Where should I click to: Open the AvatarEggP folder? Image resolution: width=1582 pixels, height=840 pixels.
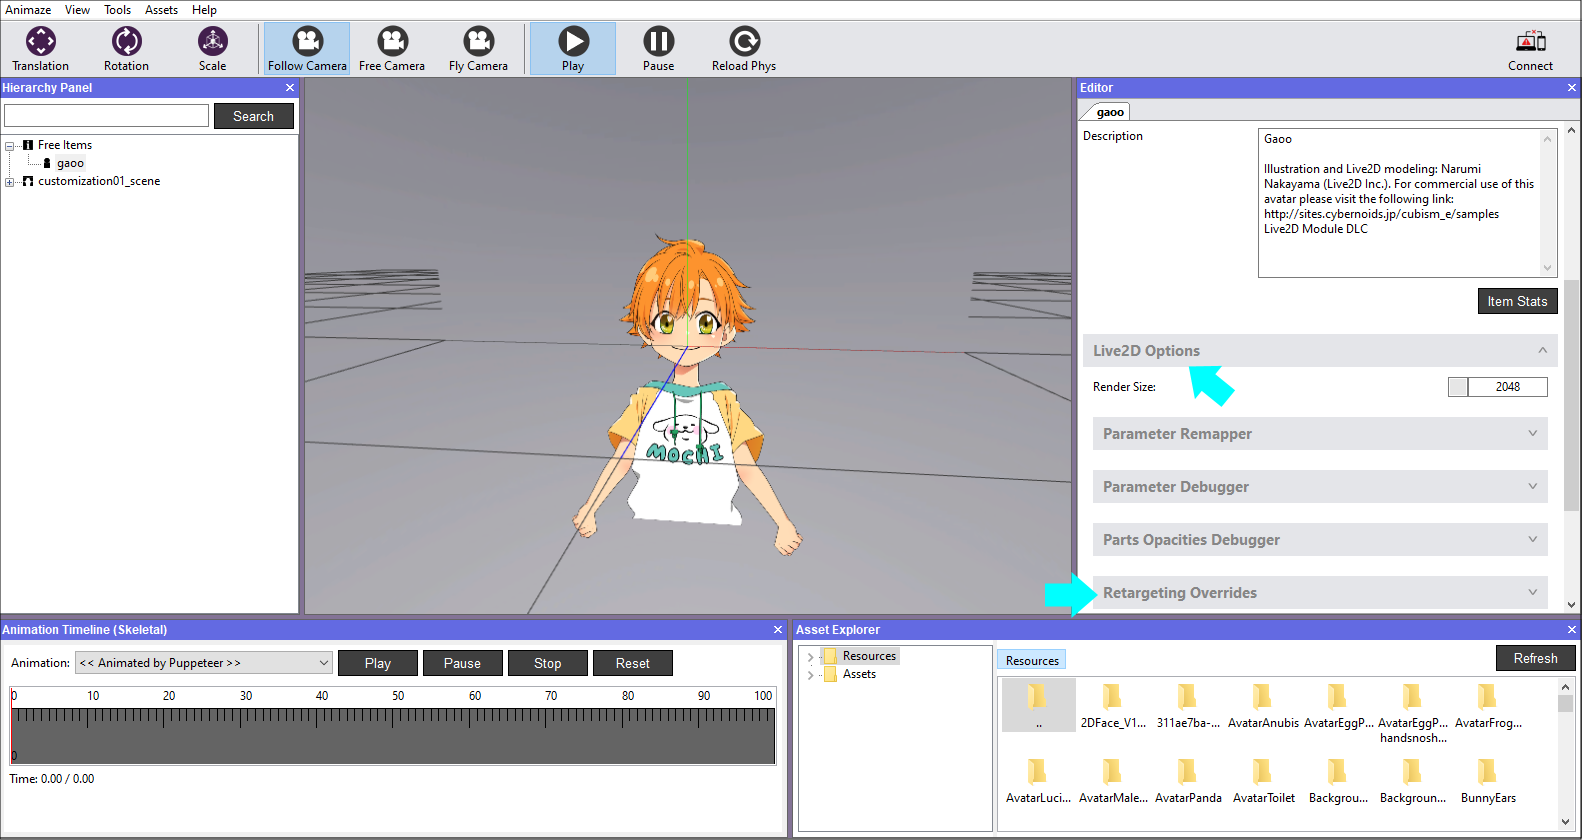(x=1338, y=706)
